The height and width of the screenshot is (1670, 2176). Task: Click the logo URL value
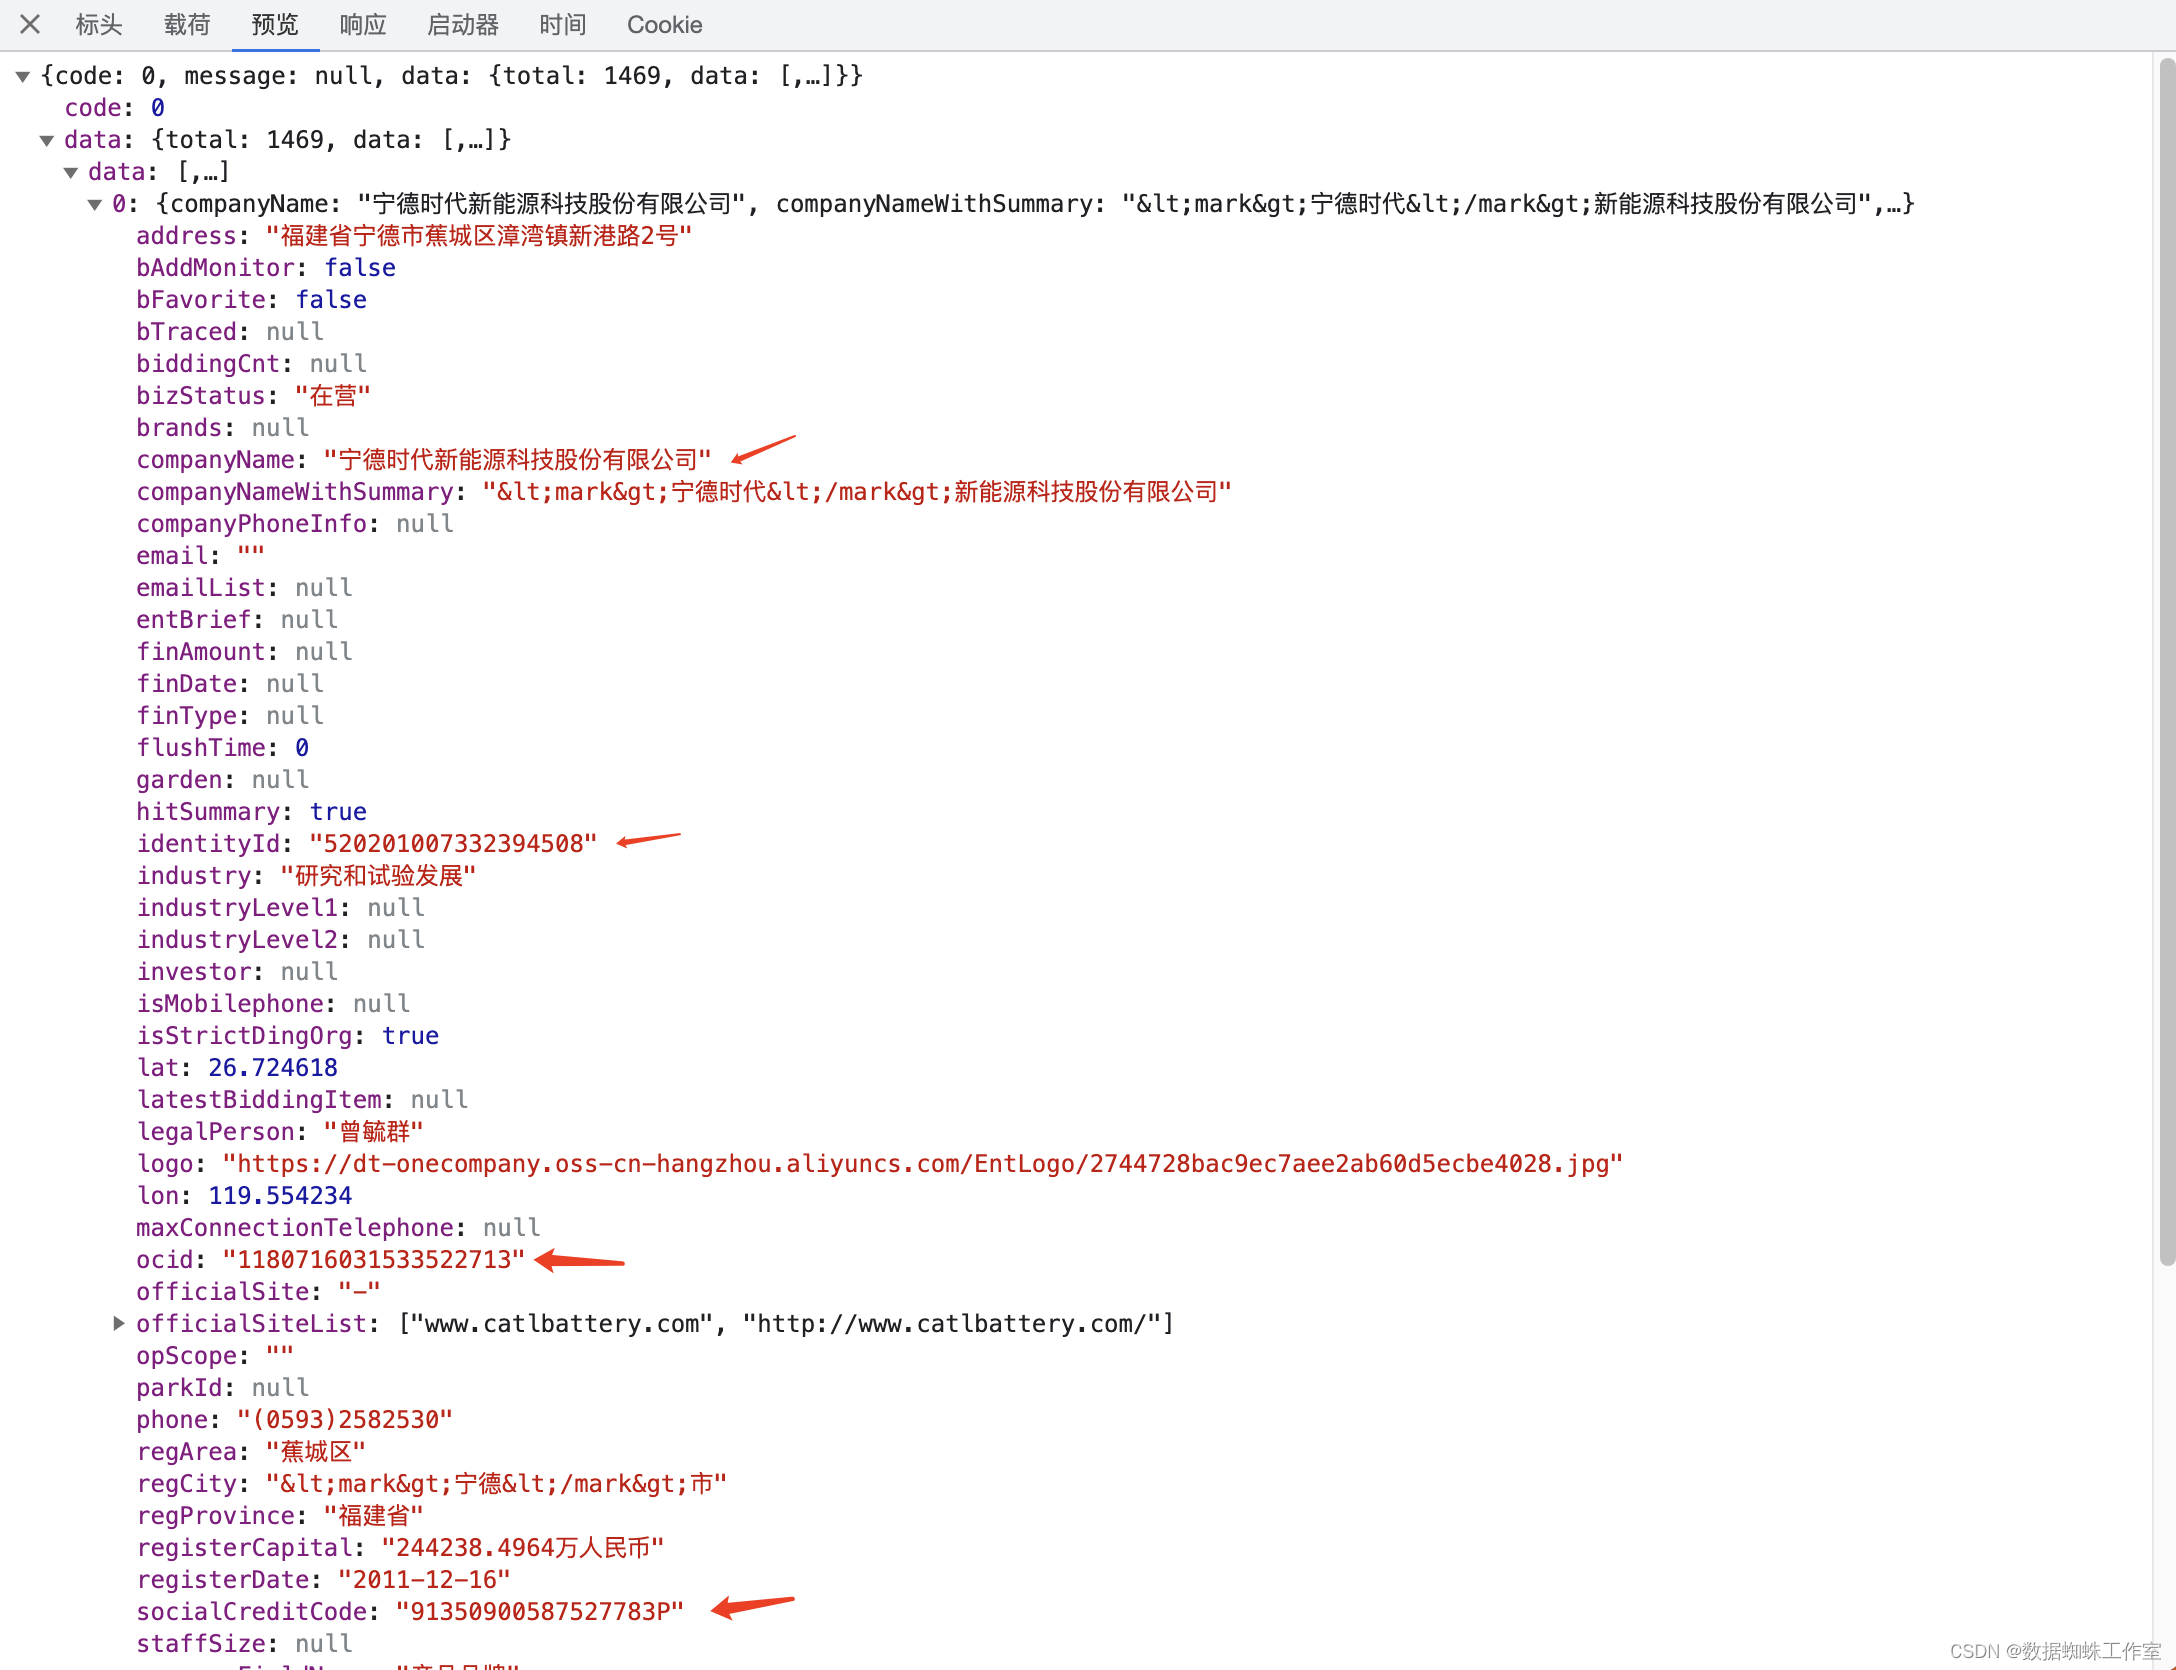(x=923, y=1164)
